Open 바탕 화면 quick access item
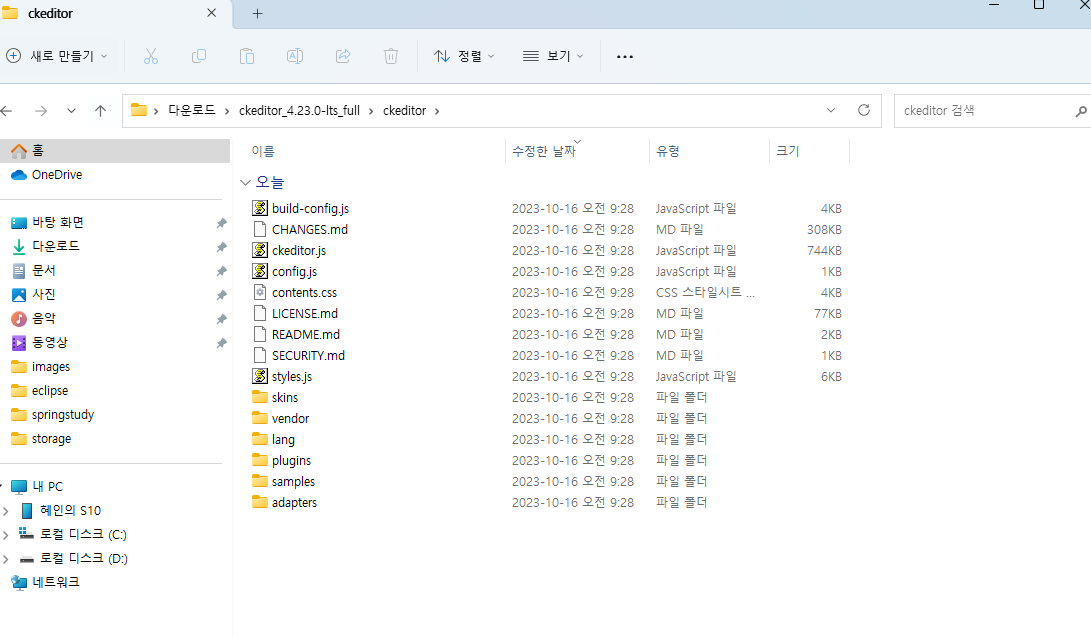This screenshot has width=1091, height=638. tap(58, 223)
